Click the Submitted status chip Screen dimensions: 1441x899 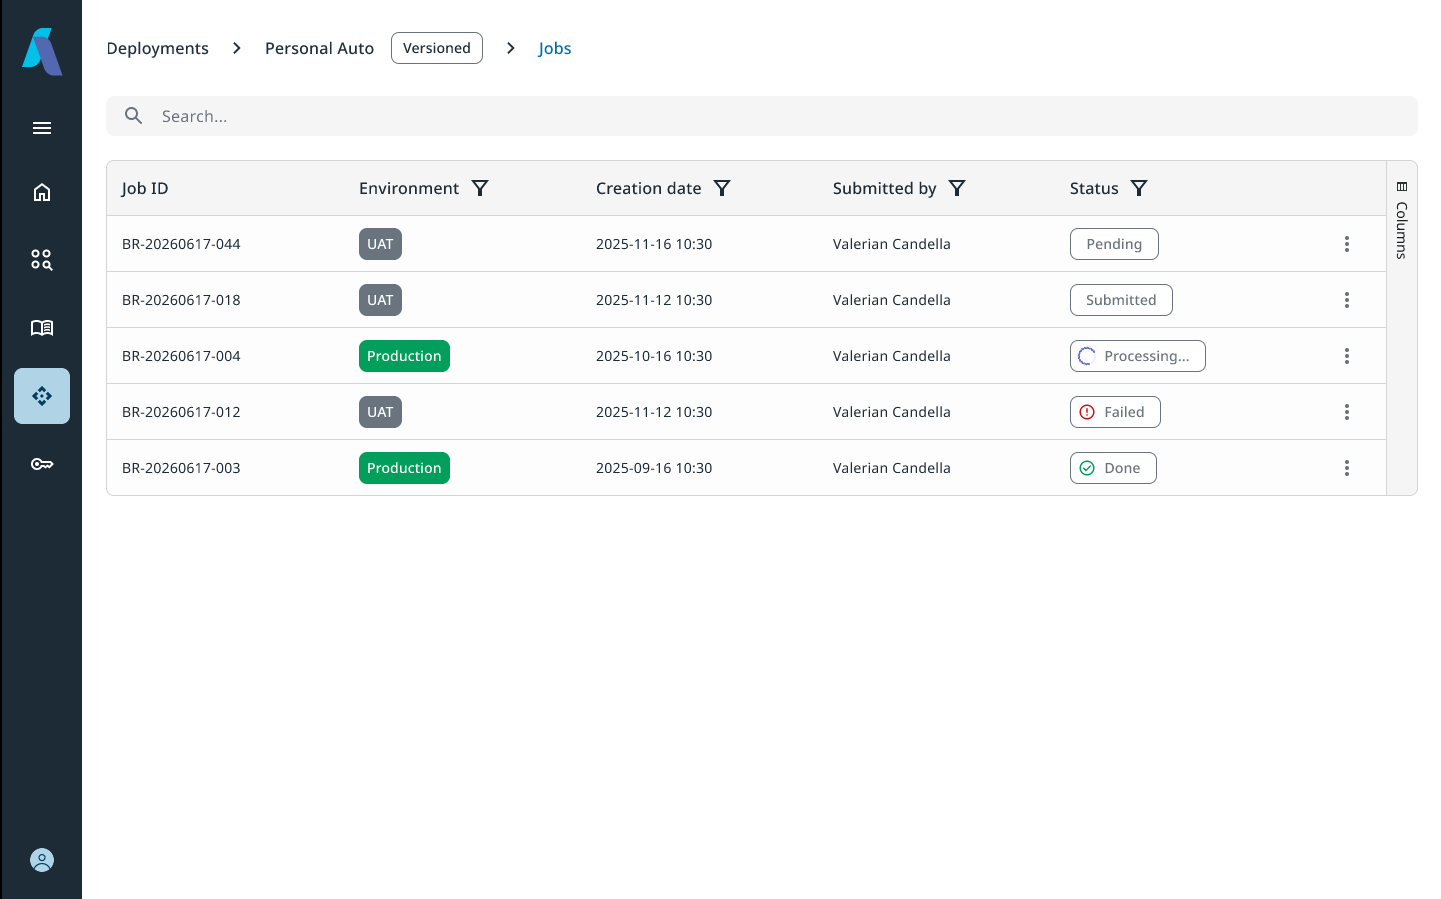1121,300
